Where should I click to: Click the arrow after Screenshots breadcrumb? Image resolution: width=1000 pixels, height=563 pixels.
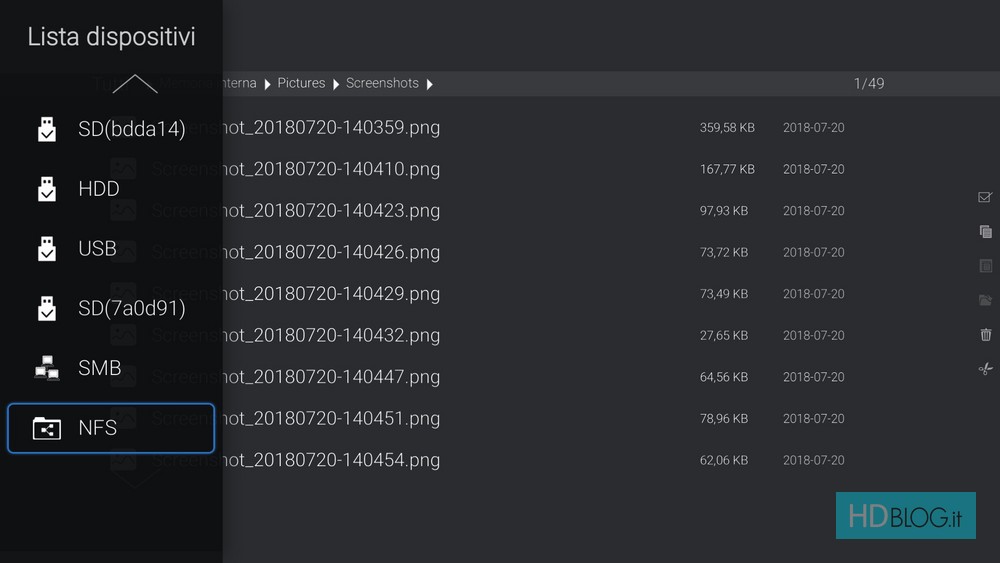coord(430,84)
